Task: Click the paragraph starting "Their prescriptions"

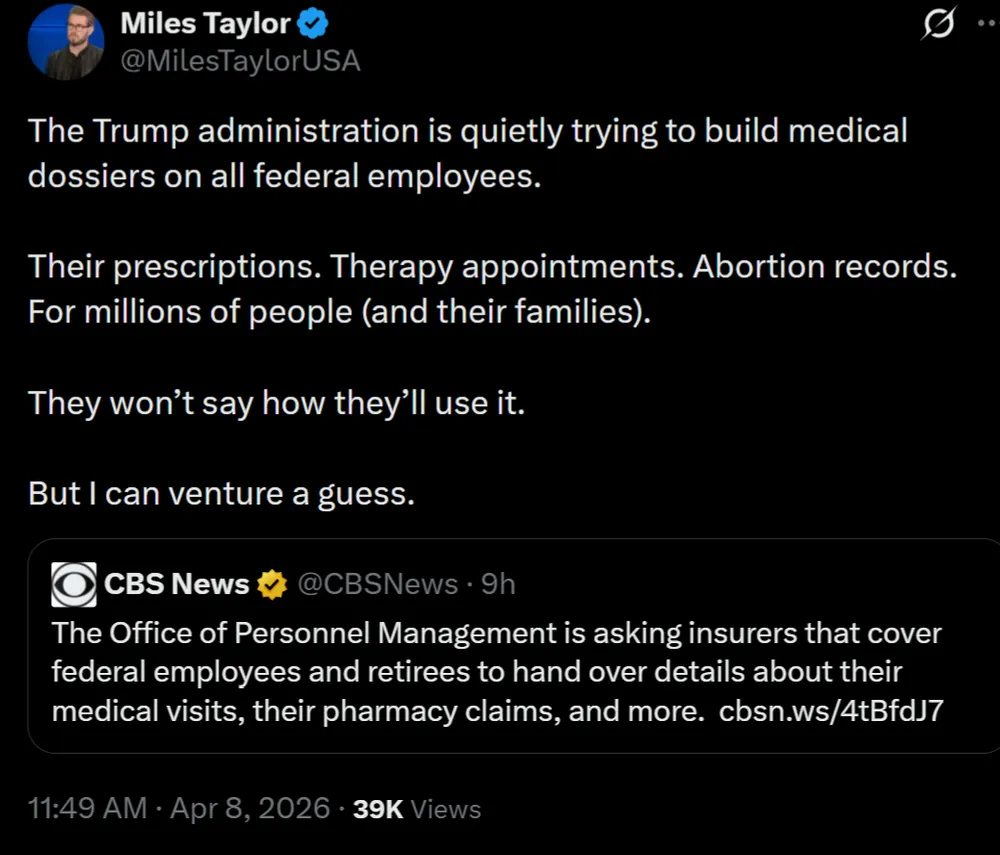Action: (x=492, y=290)
